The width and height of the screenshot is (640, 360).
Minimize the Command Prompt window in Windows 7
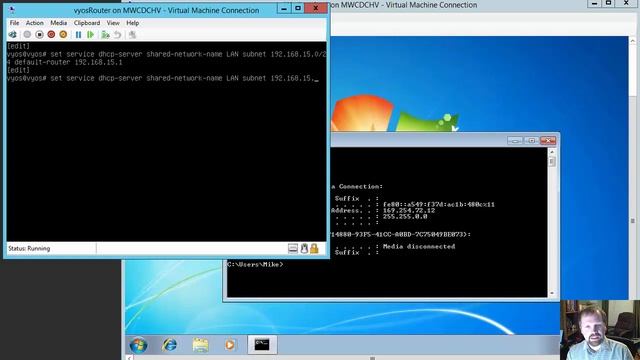point(515,140)
